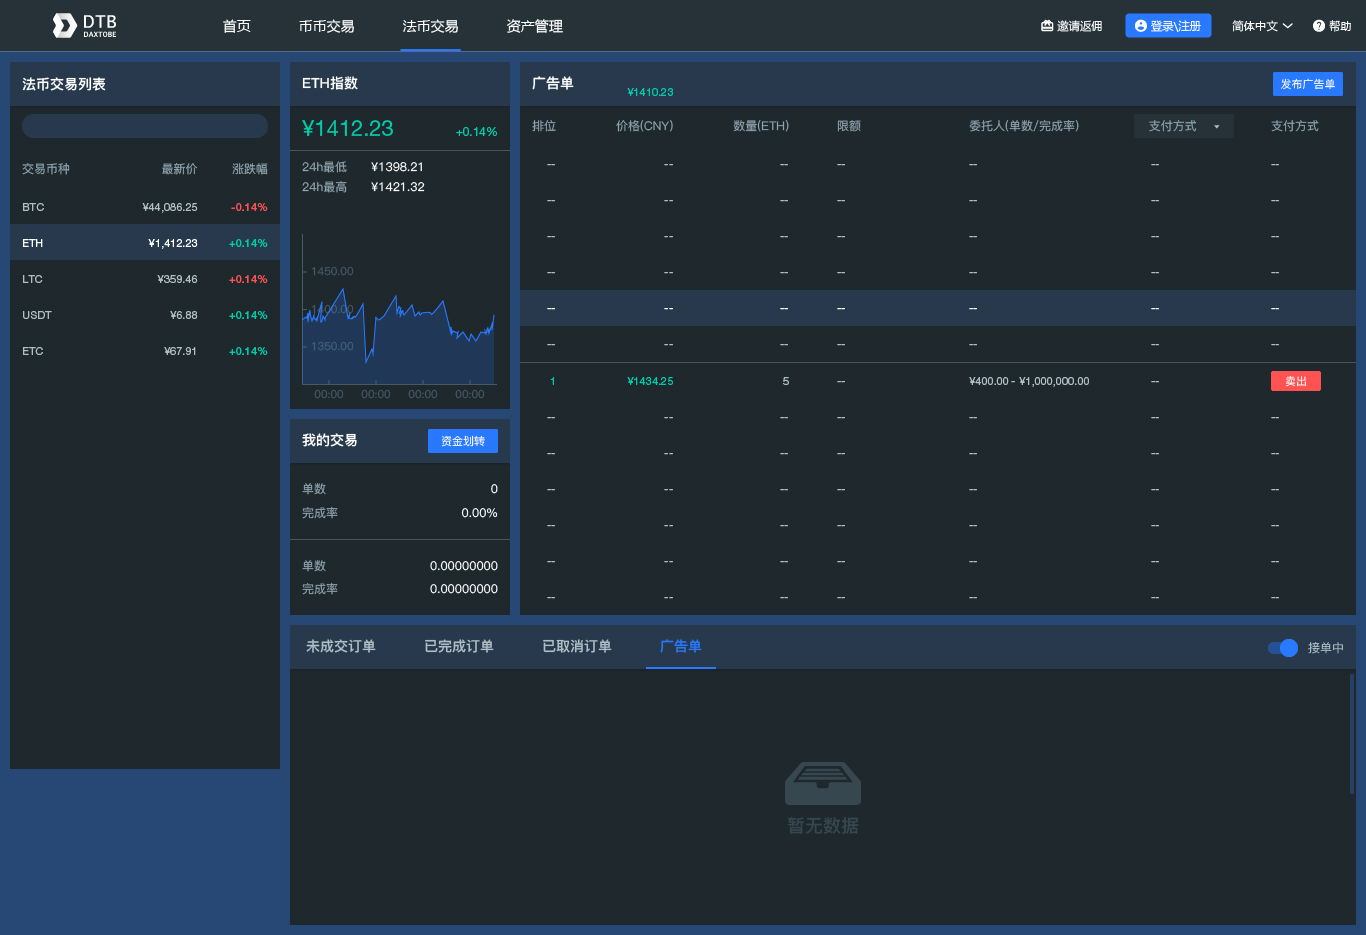Click the 资金划转 button

pos(463,441)
